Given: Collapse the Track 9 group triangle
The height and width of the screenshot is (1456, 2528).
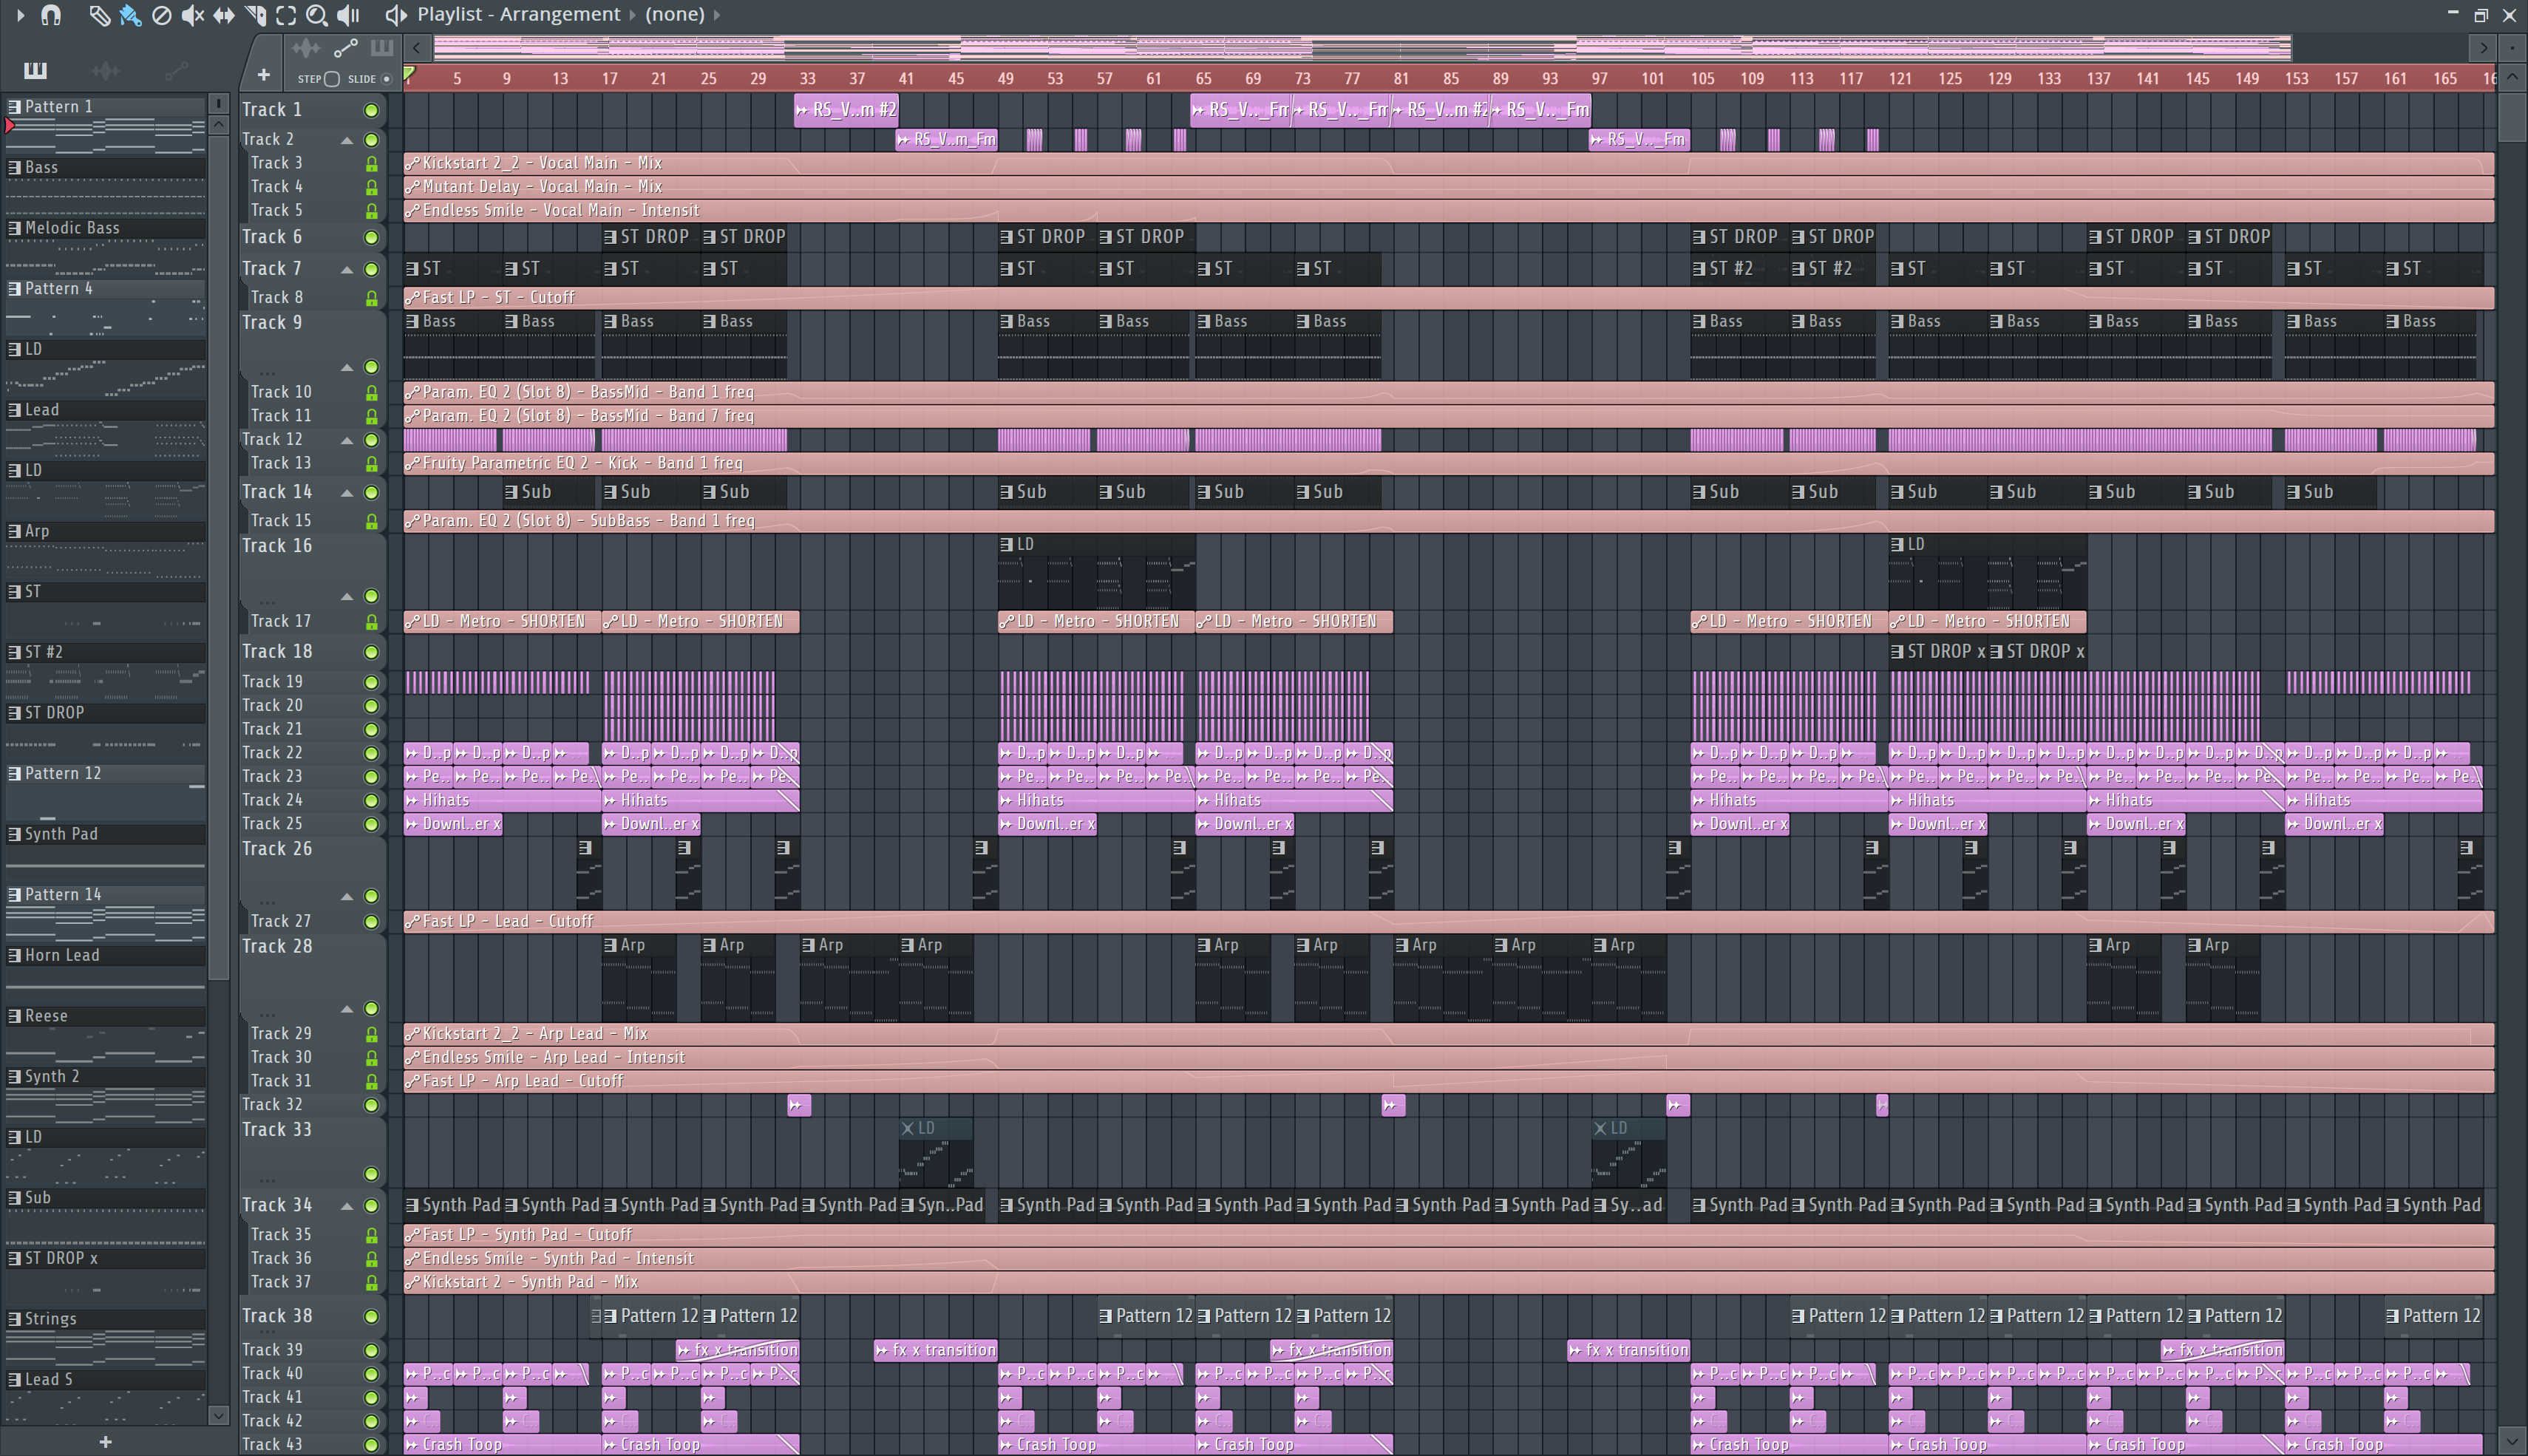Looking at the screenshot, I should coord(347,367).
